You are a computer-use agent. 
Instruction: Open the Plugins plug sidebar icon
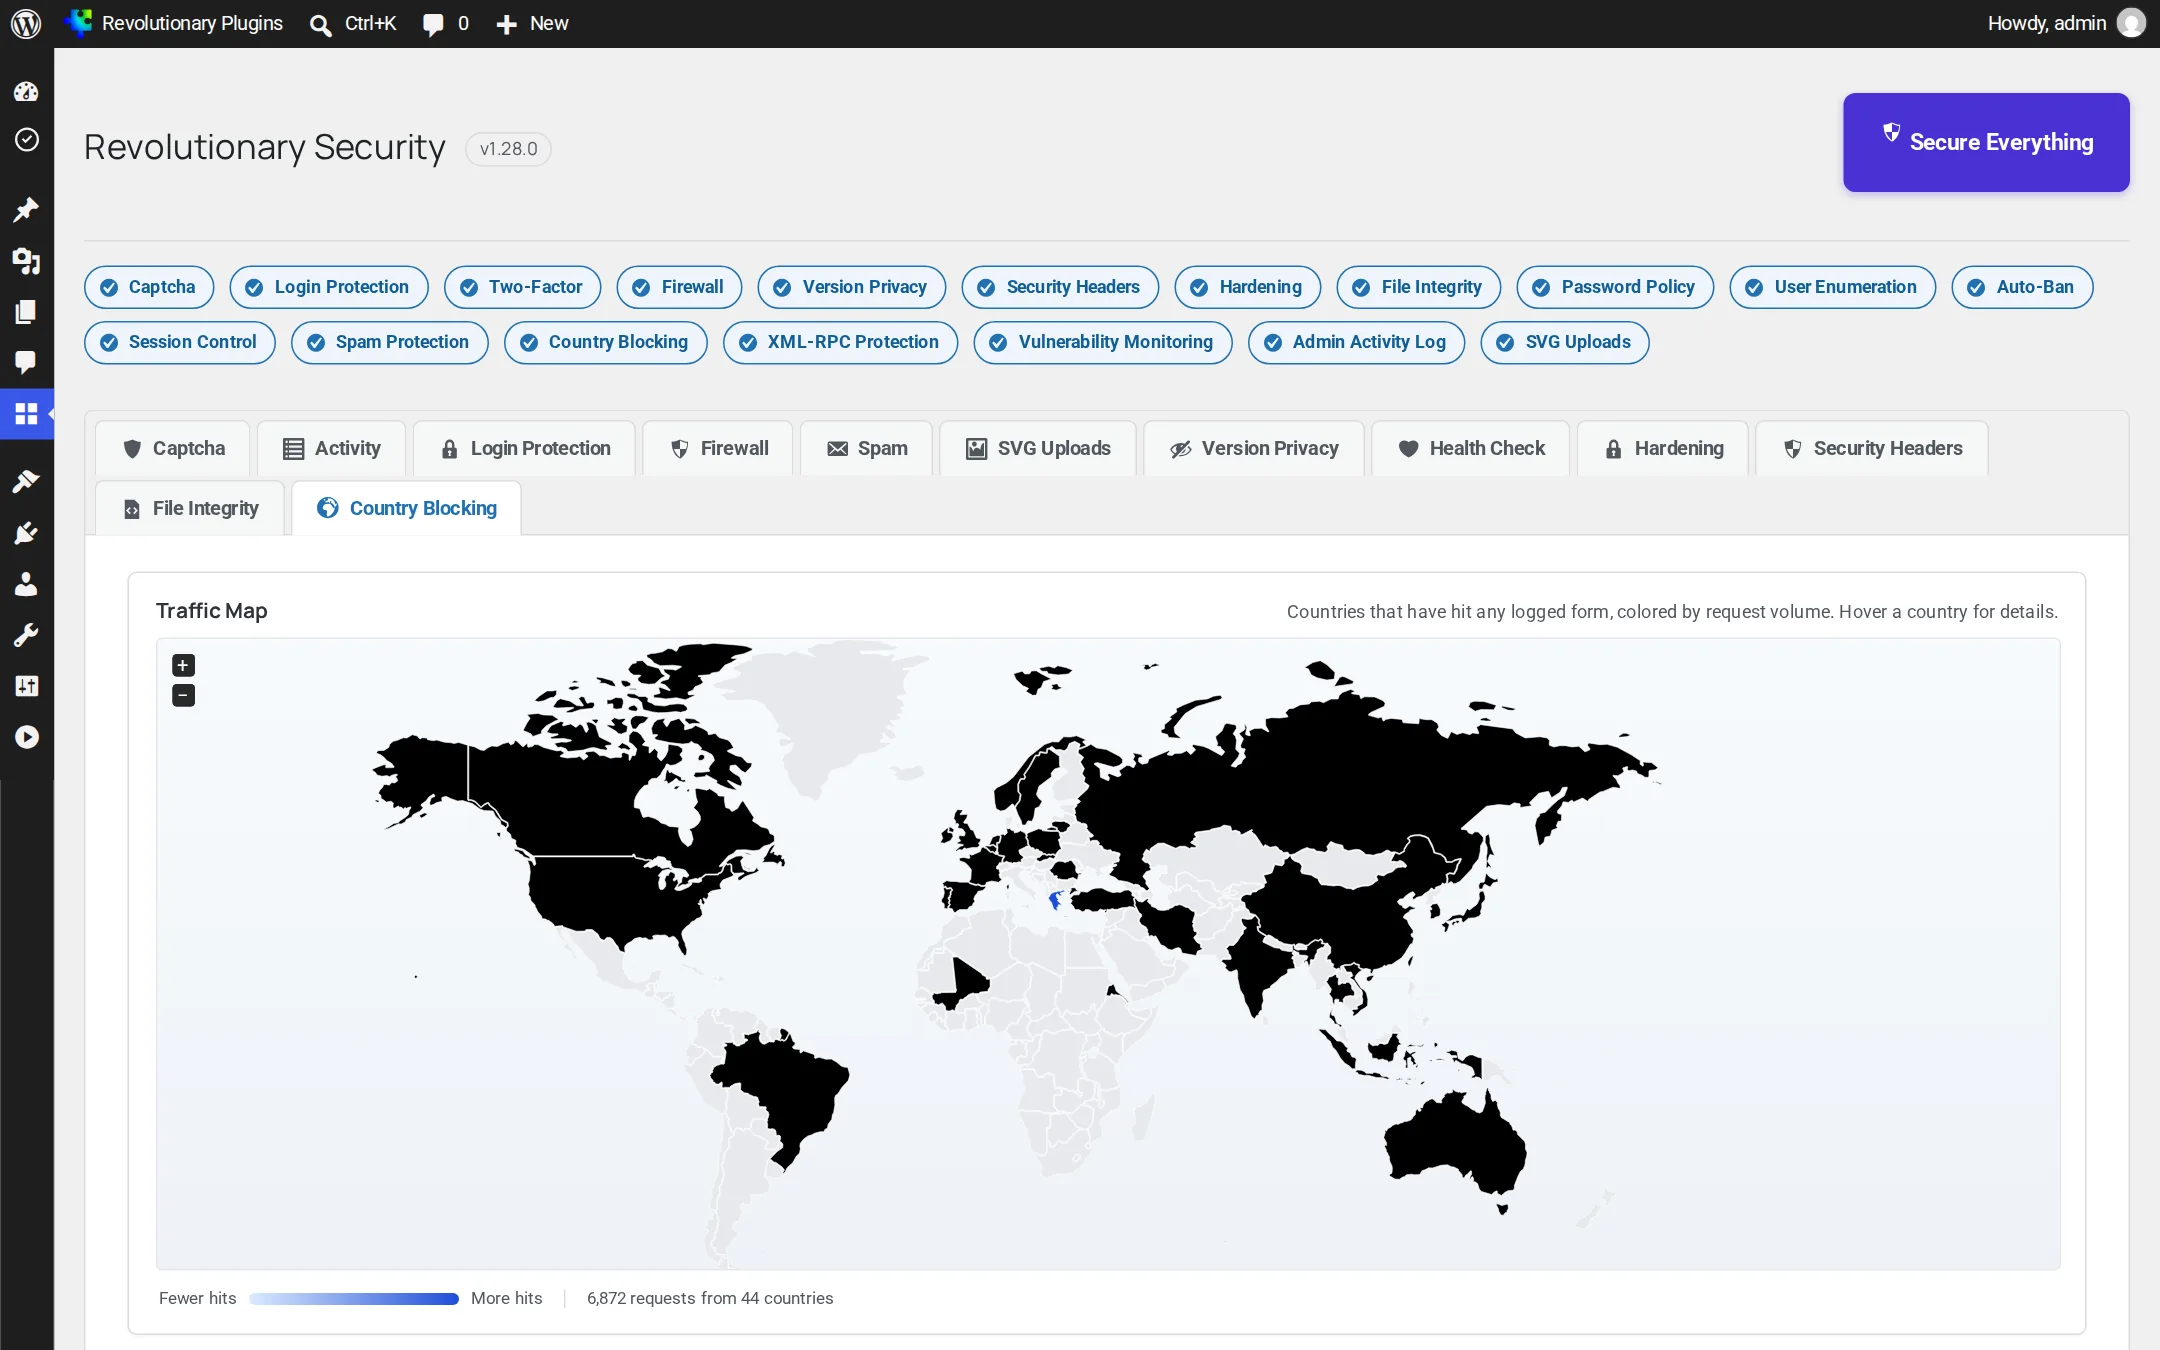point(26,533)
